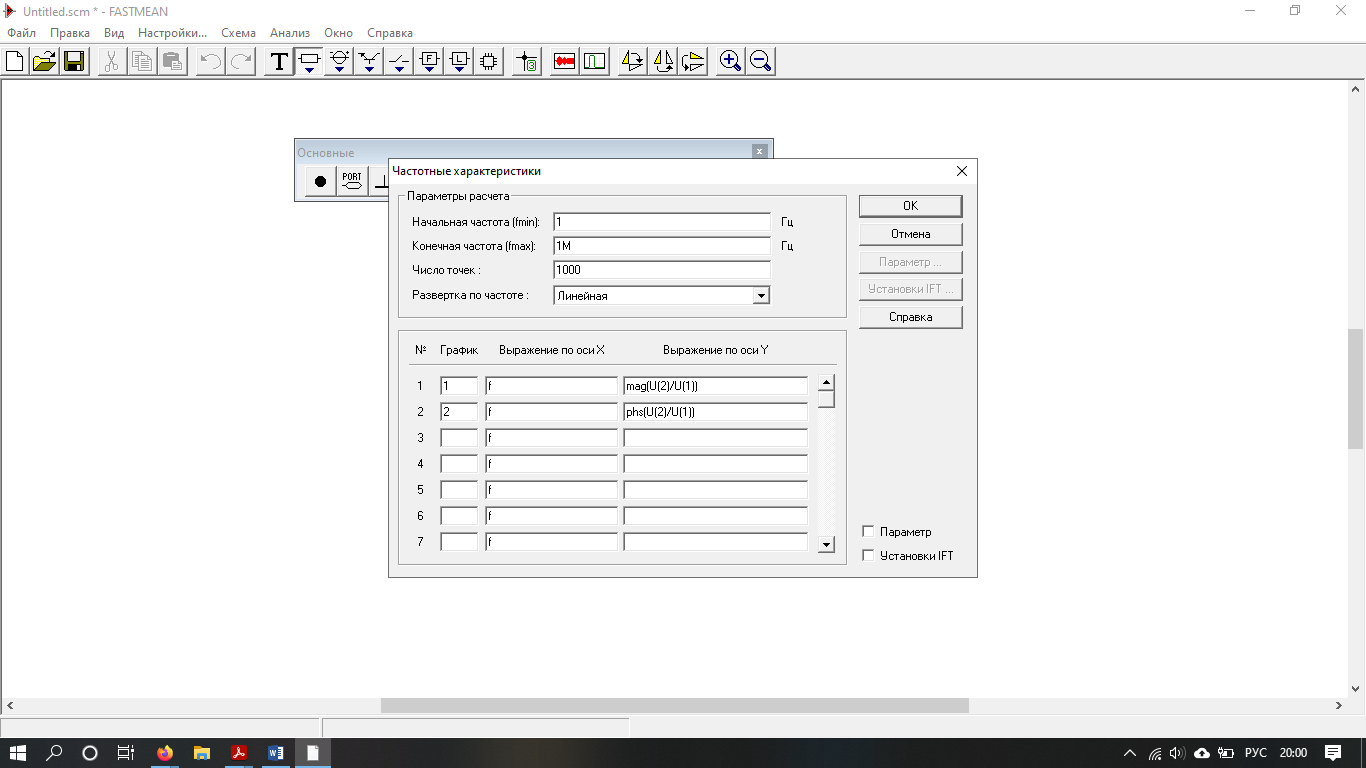Create a new schematic file

pos(15,62)
